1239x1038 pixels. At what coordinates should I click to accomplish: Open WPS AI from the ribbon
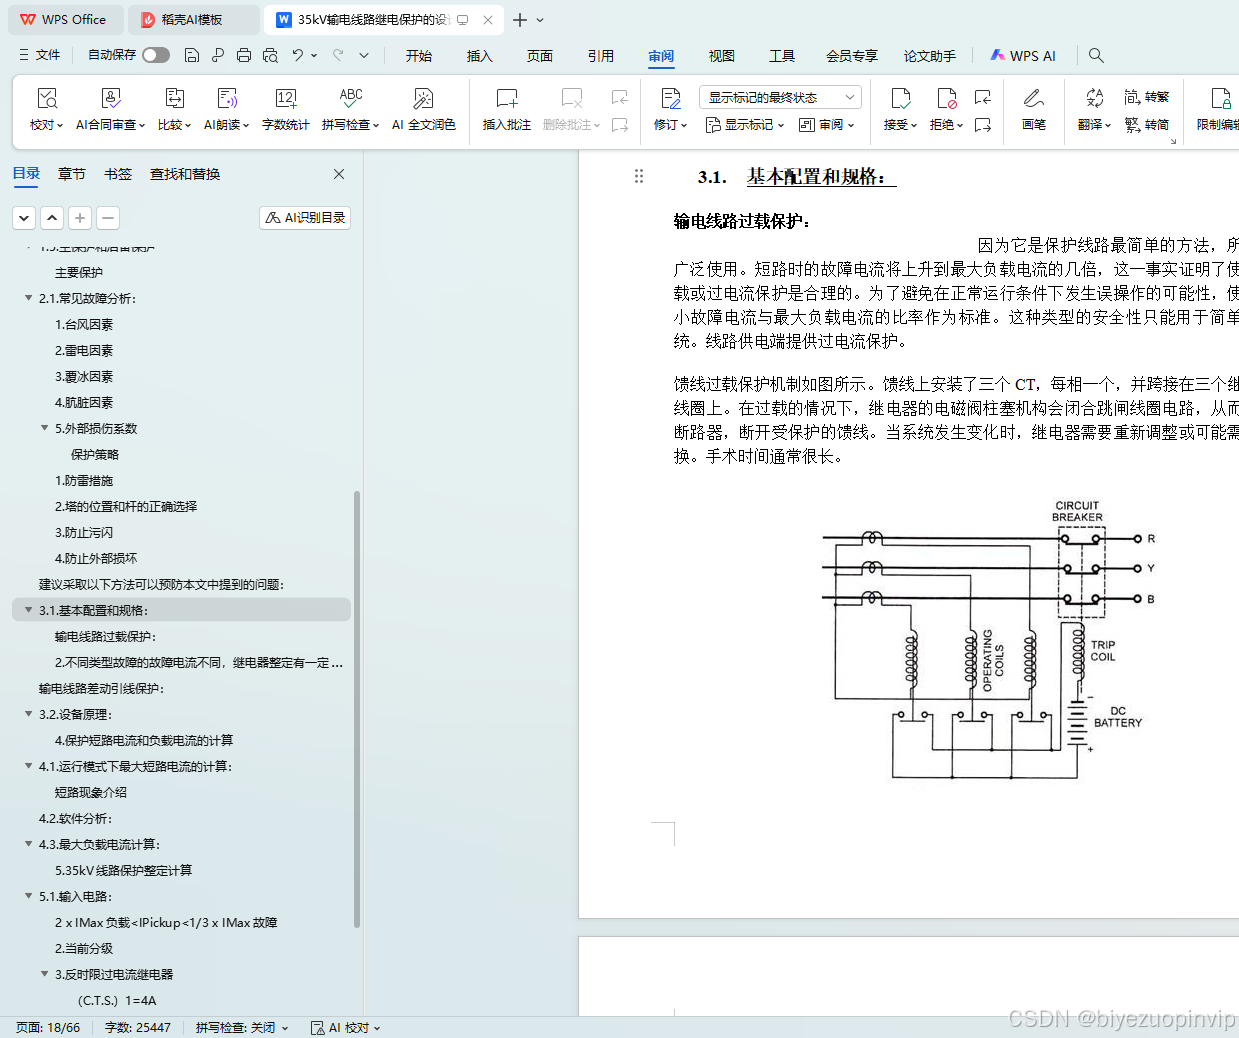tap(1023, 56)
